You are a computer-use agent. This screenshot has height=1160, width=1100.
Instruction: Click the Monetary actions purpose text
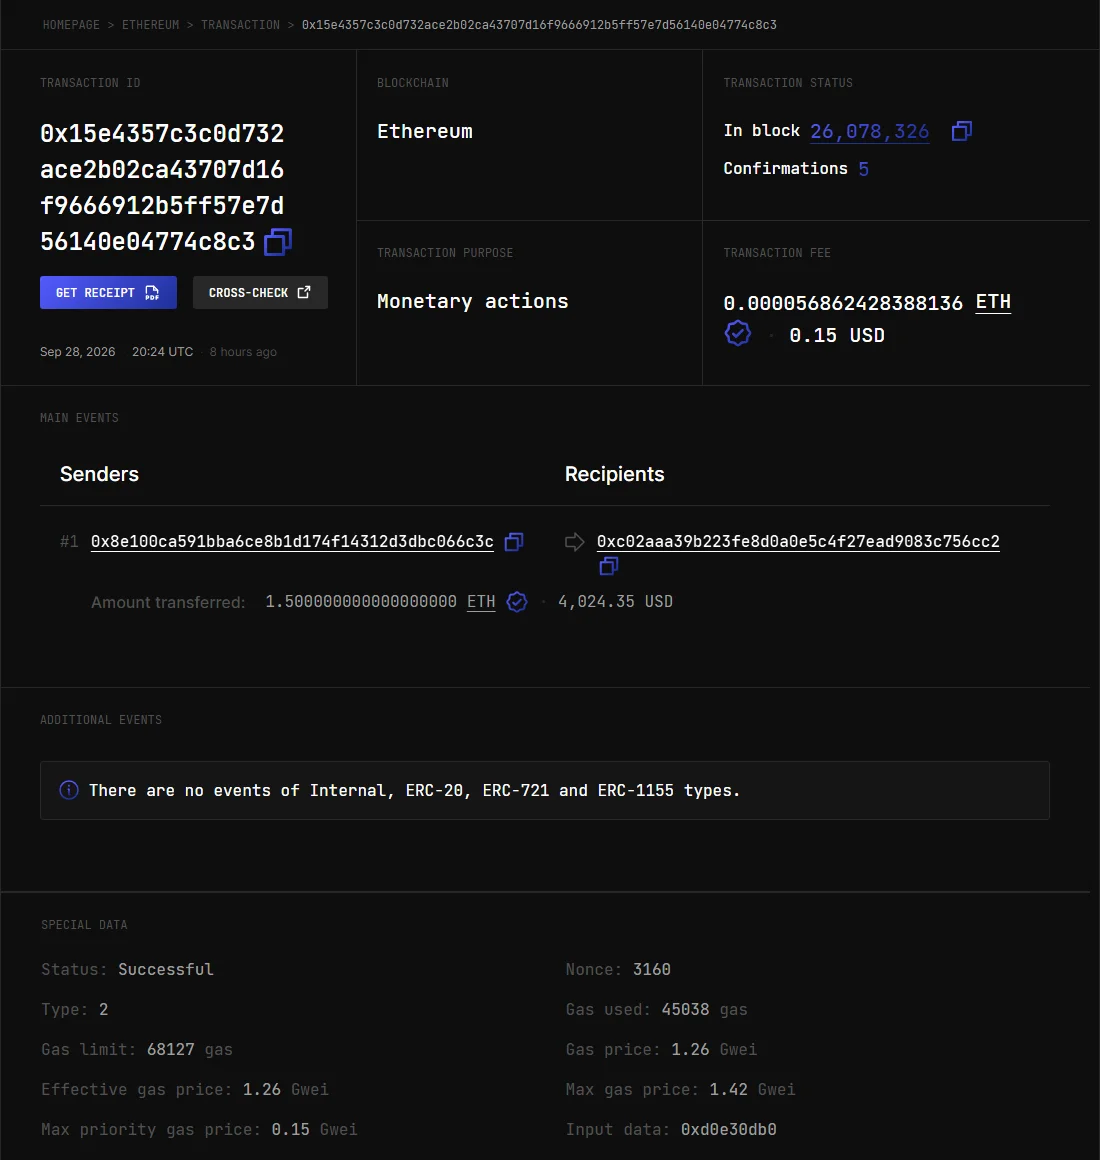[473, 301]
